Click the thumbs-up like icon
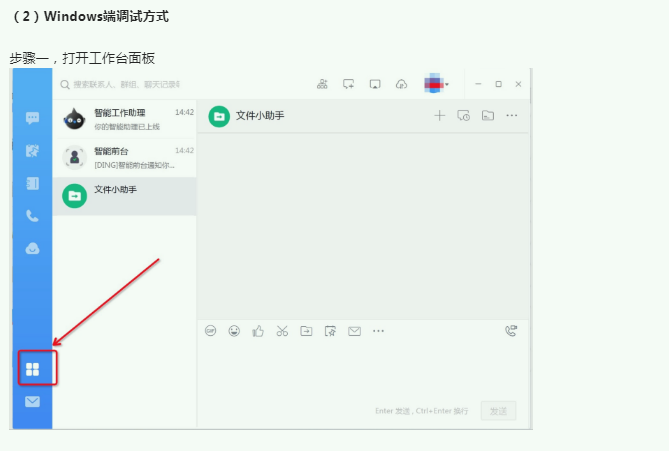 coord(258,331)
